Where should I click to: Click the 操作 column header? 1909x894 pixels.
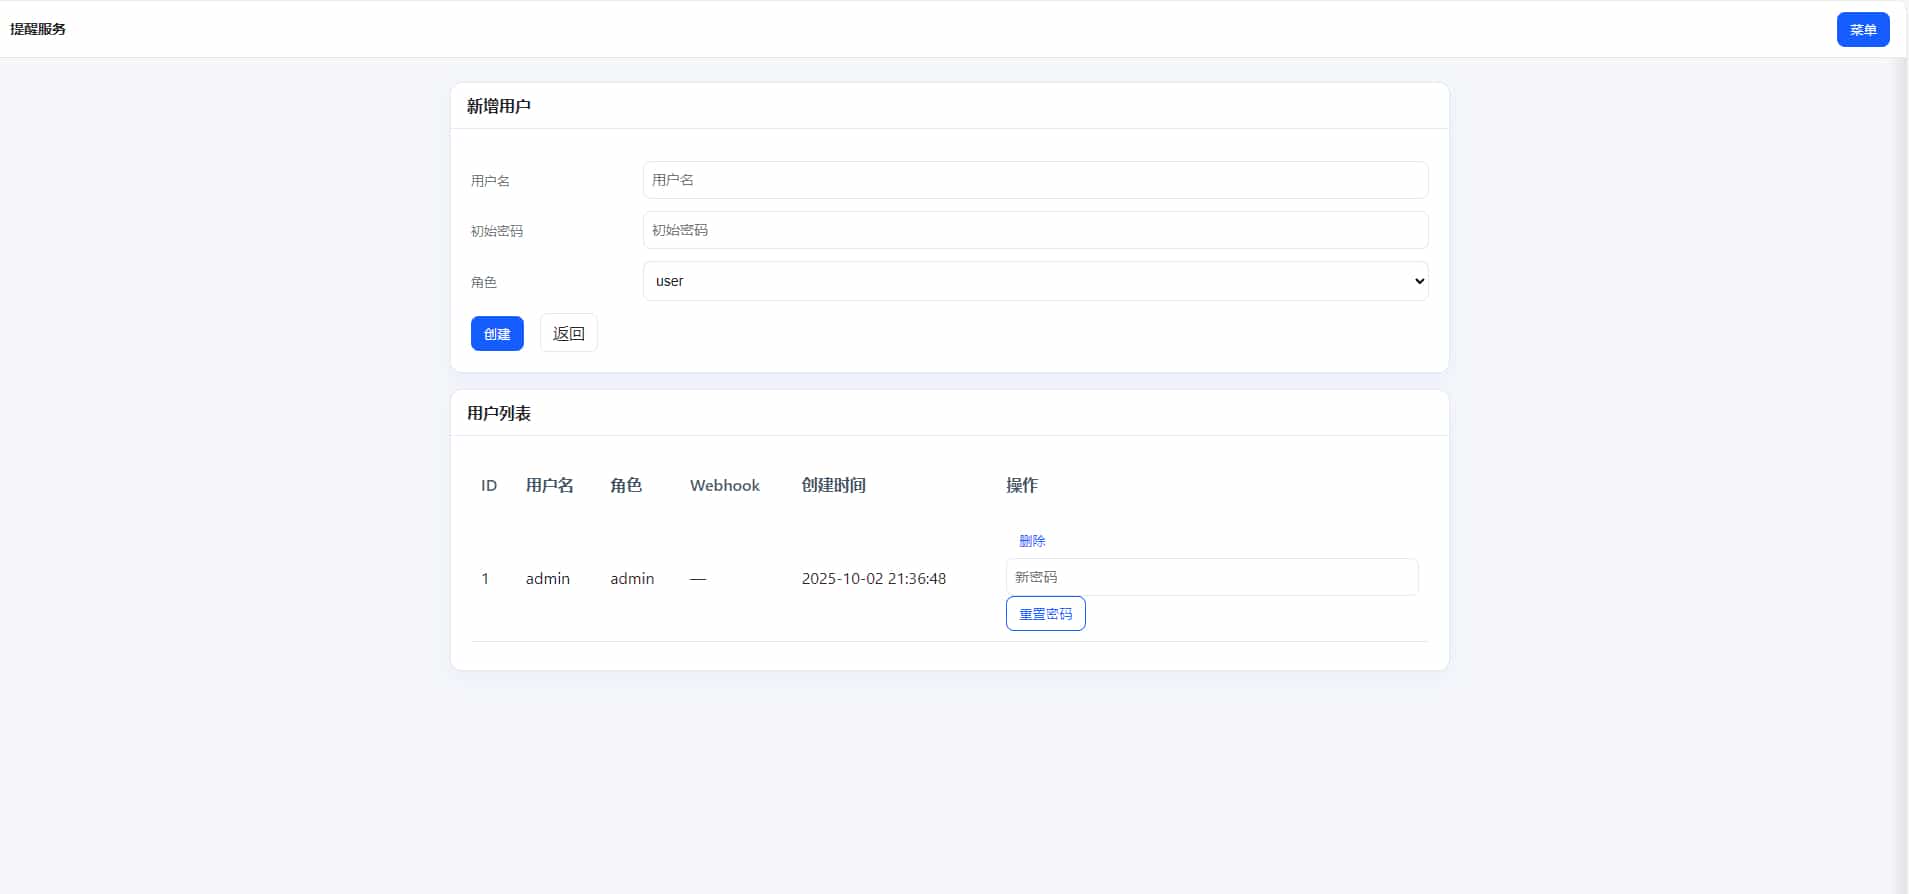click(1021, 485)
